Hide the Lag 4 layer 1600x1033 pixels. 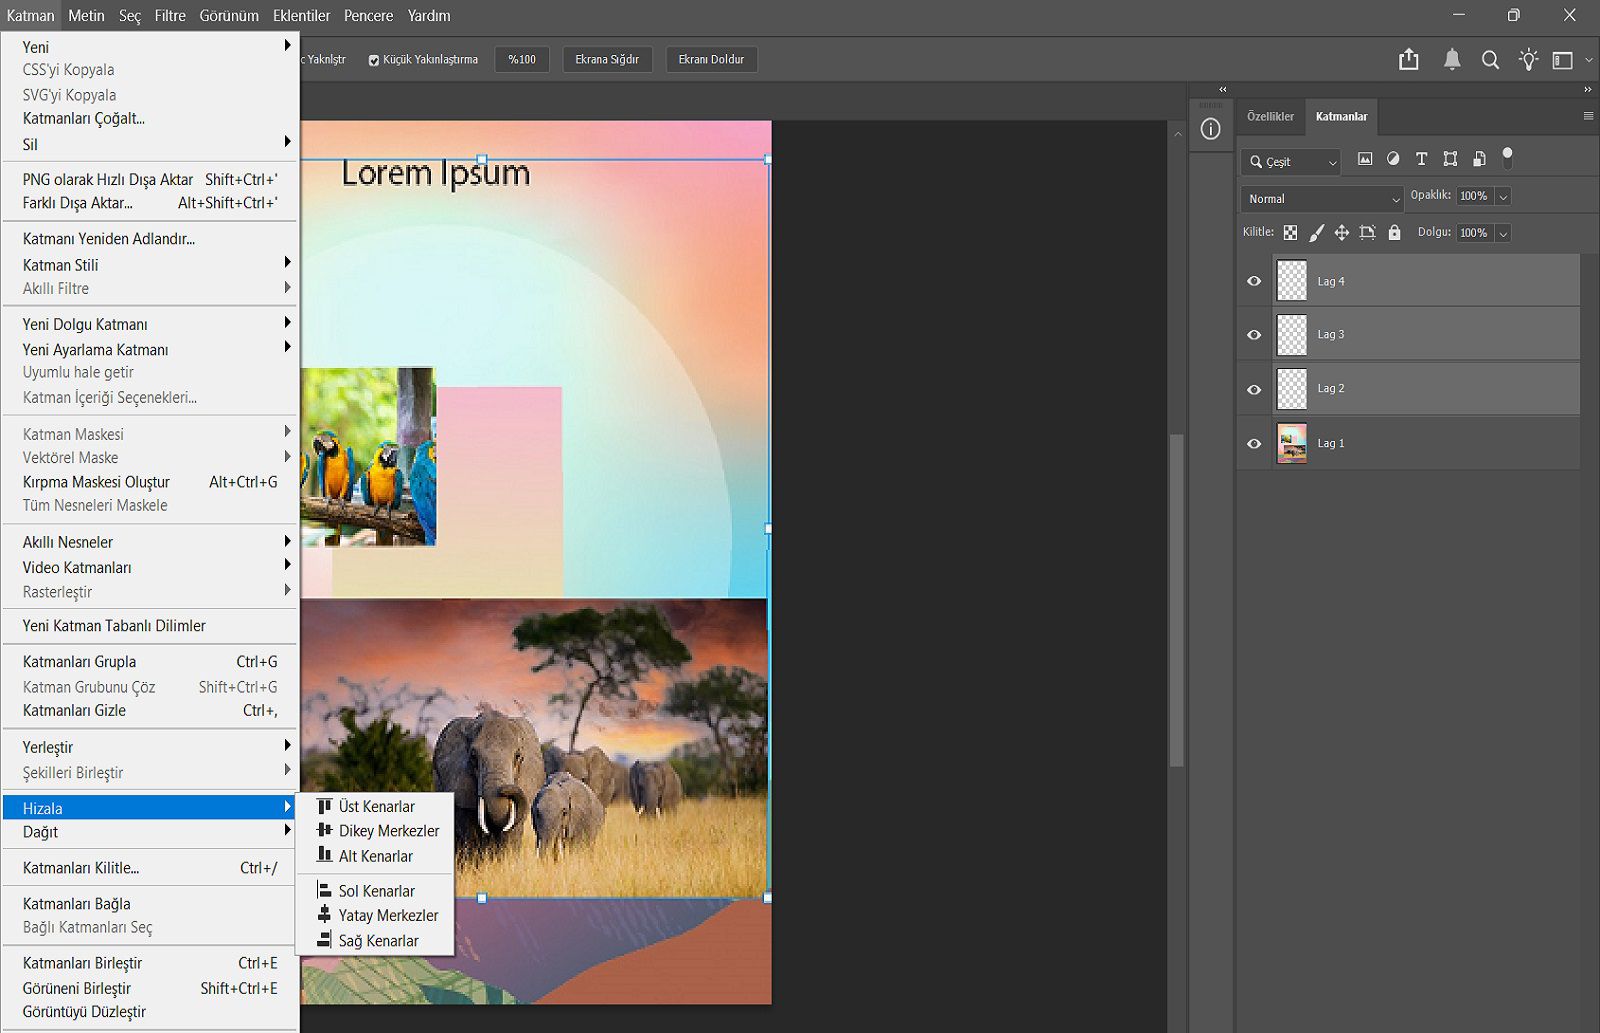tap(1254, 281)
